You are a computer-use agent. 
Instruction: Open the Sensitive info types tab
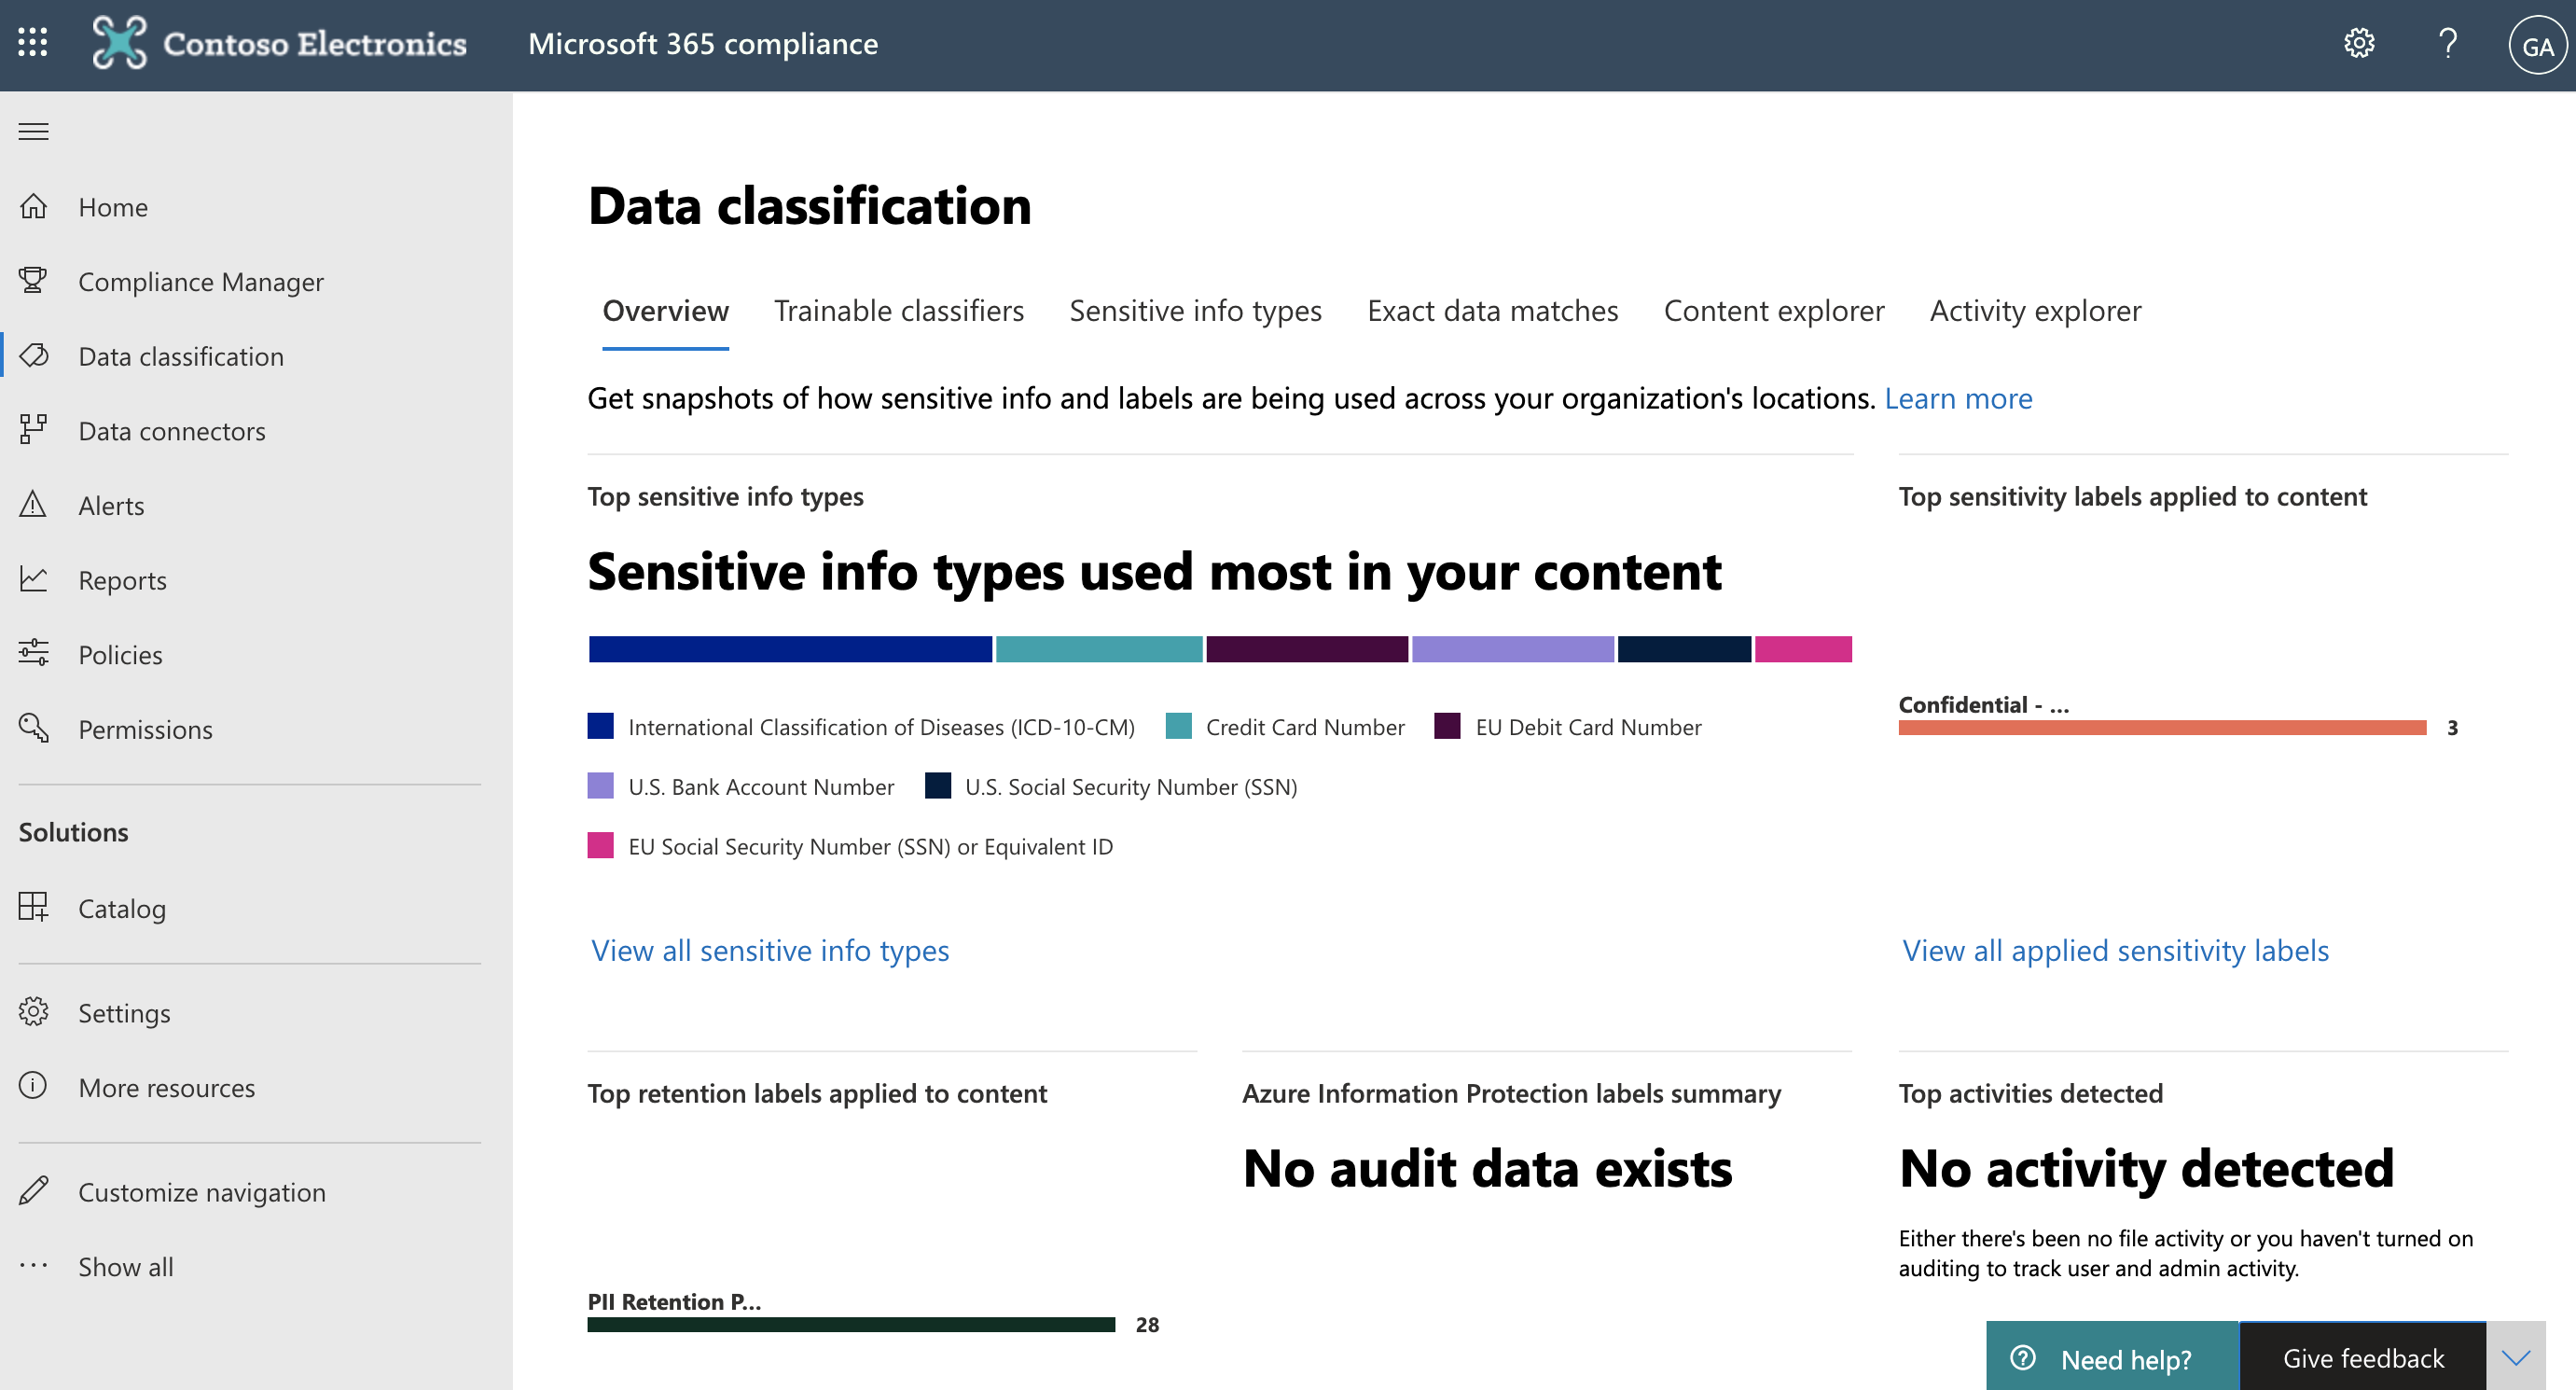pyautogui.click(x=1196, y=310)
